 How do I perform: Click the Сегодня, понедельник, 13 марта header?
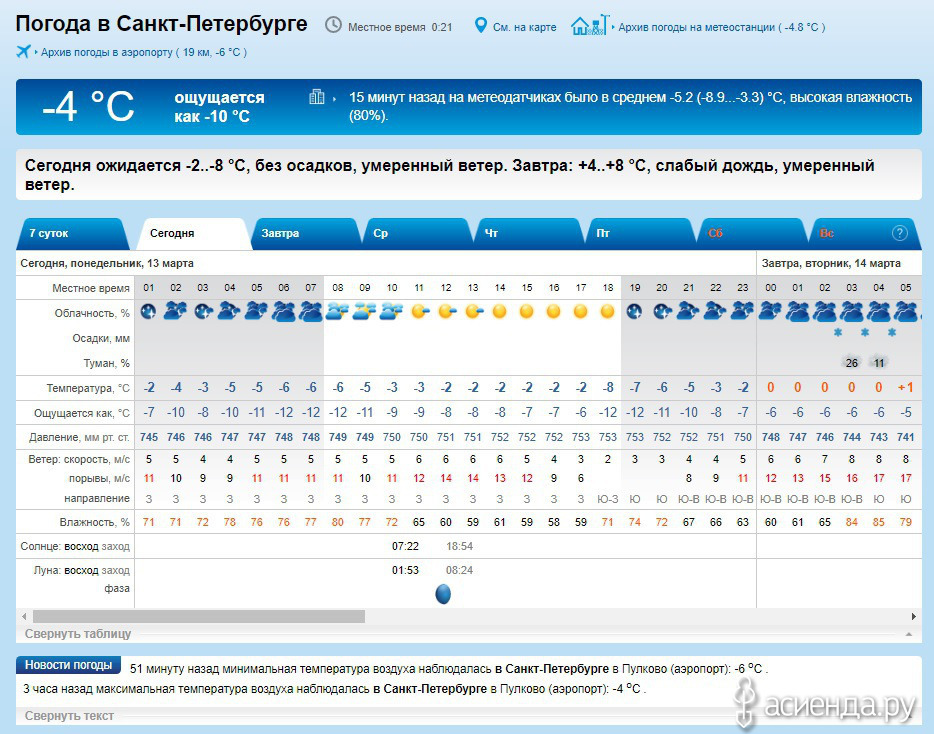107,263
